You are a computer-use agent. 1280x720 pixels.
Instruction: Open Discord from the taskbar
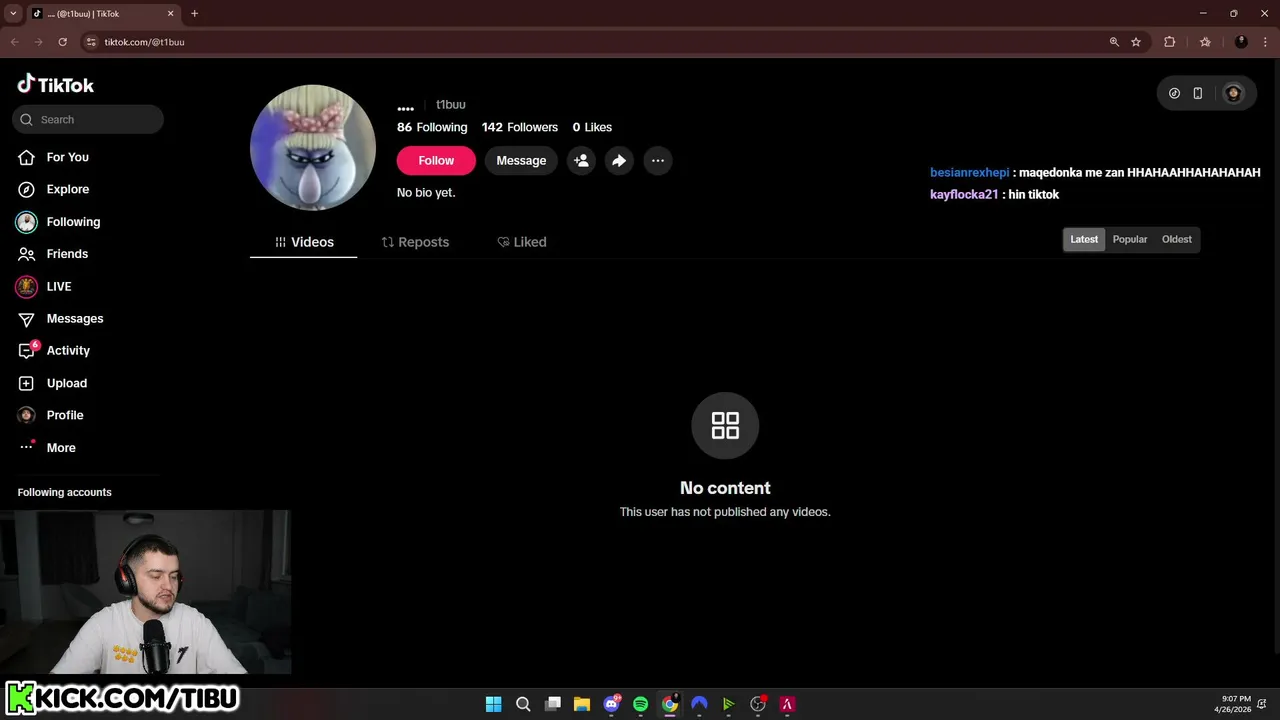click(x=611, y=704)
